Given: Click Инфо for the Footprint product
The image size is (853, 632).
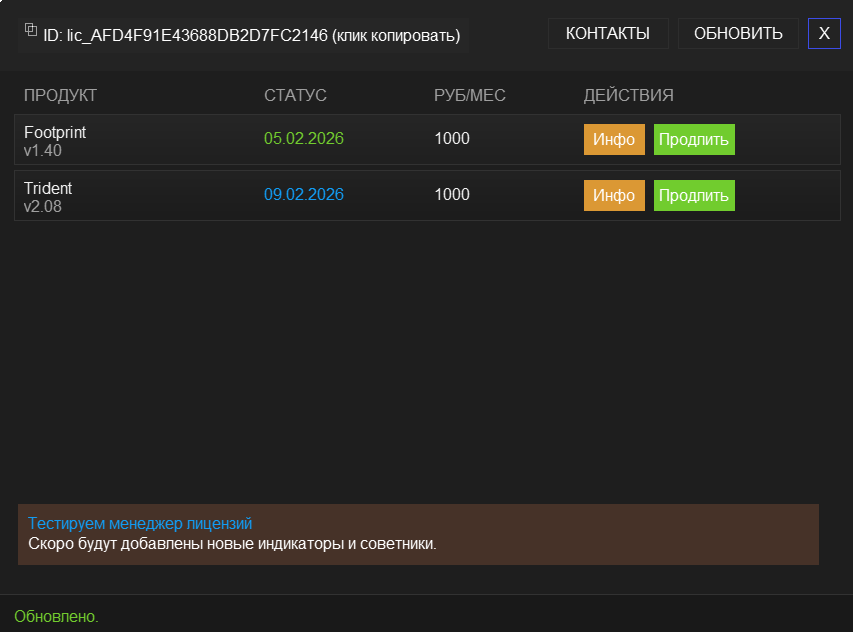Looking at the screenshot, I should (x=613, y=139).
